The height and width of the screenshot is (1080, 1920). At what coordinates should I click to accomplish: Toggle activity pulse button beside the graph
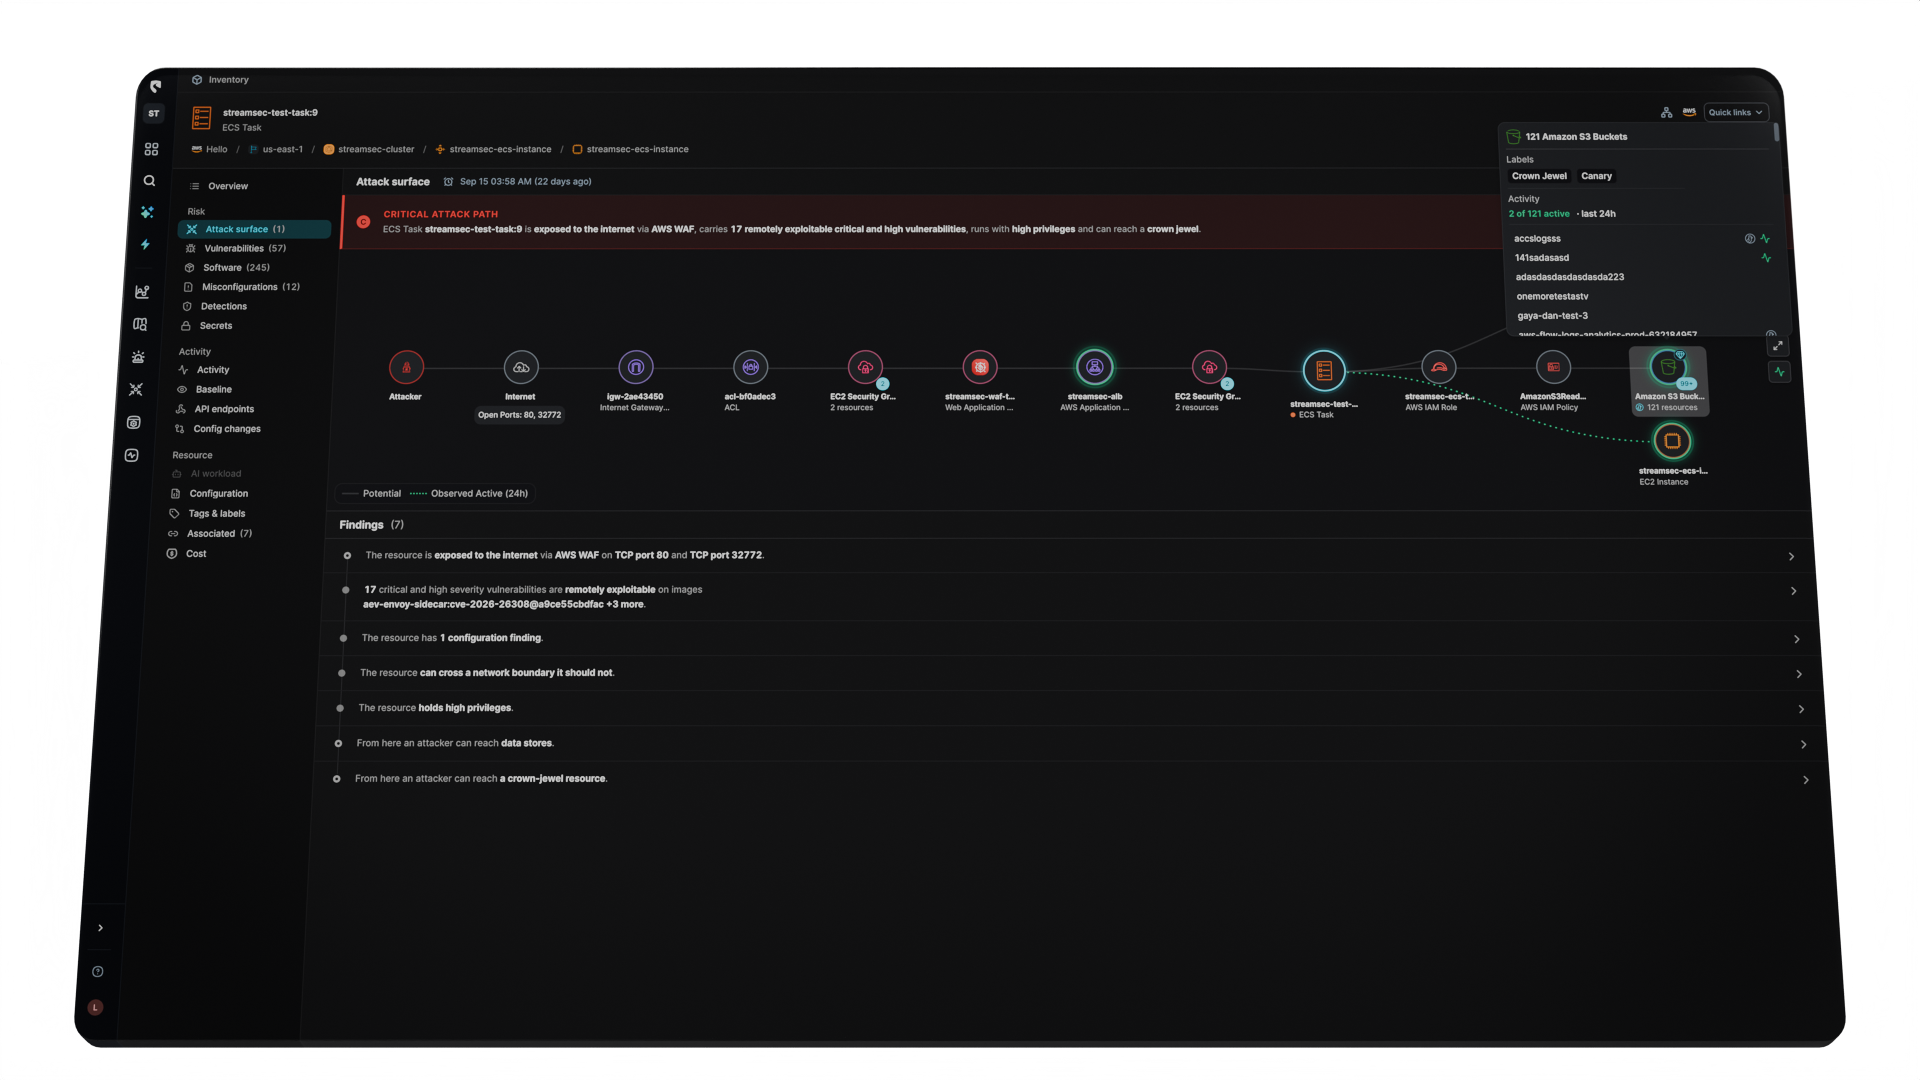tap(1780, 372)
